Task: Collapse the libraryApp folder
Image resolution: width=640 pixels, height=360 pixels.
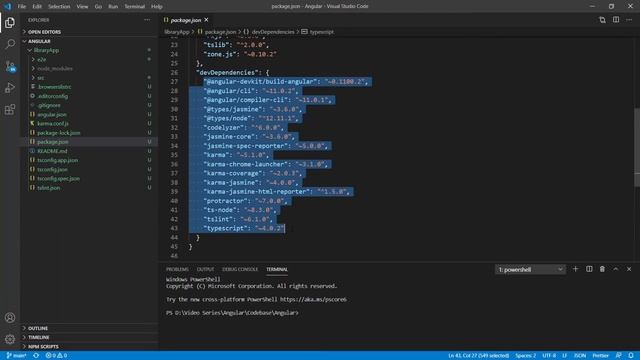Action: click(x=89, y=50)
